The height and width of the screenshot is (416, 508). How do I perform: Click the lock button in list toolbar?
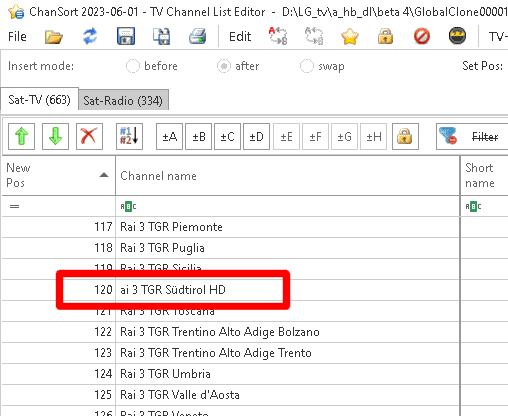point(405,137)
